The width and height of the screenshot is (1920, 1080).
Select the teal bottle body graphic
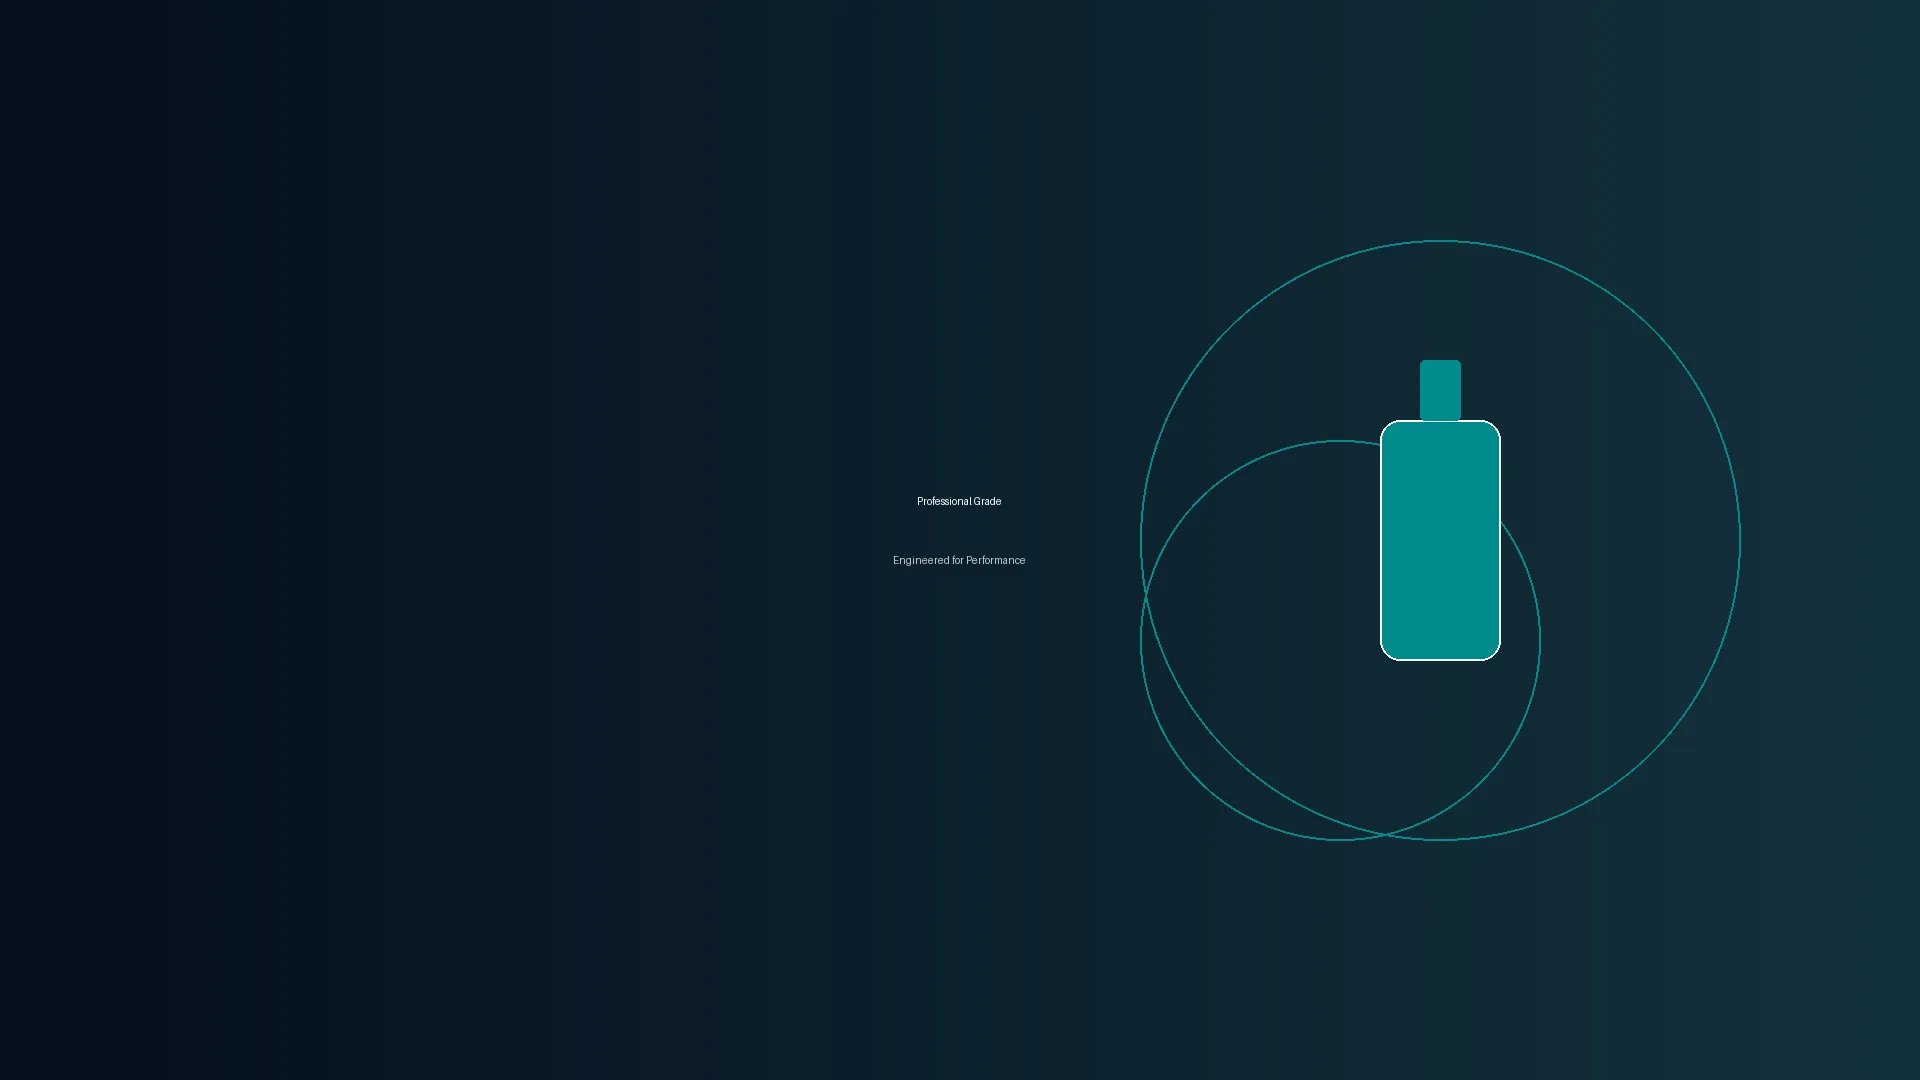click(x=1440, y=540)
